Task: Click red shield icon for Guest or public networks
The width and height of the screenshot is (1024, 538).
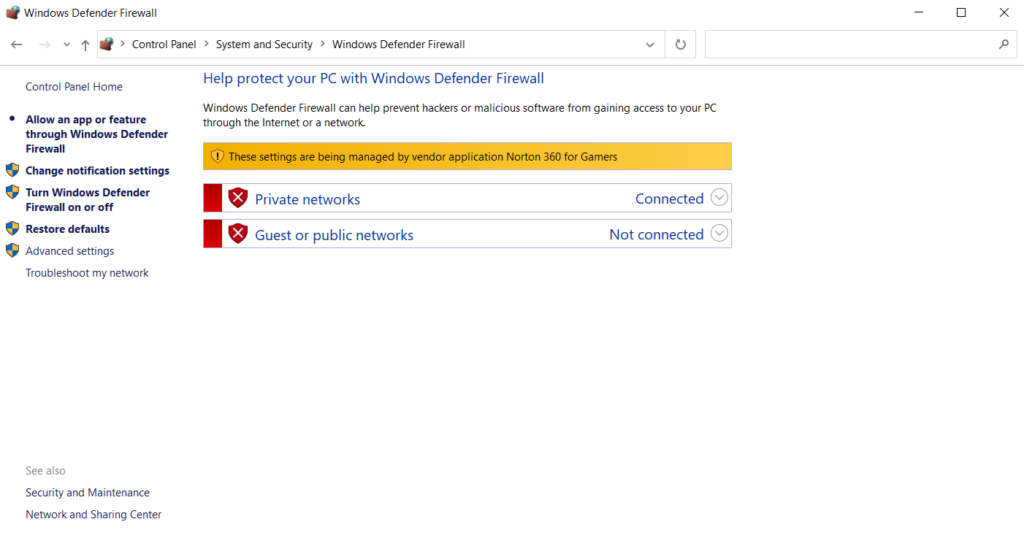Action: 238,234
